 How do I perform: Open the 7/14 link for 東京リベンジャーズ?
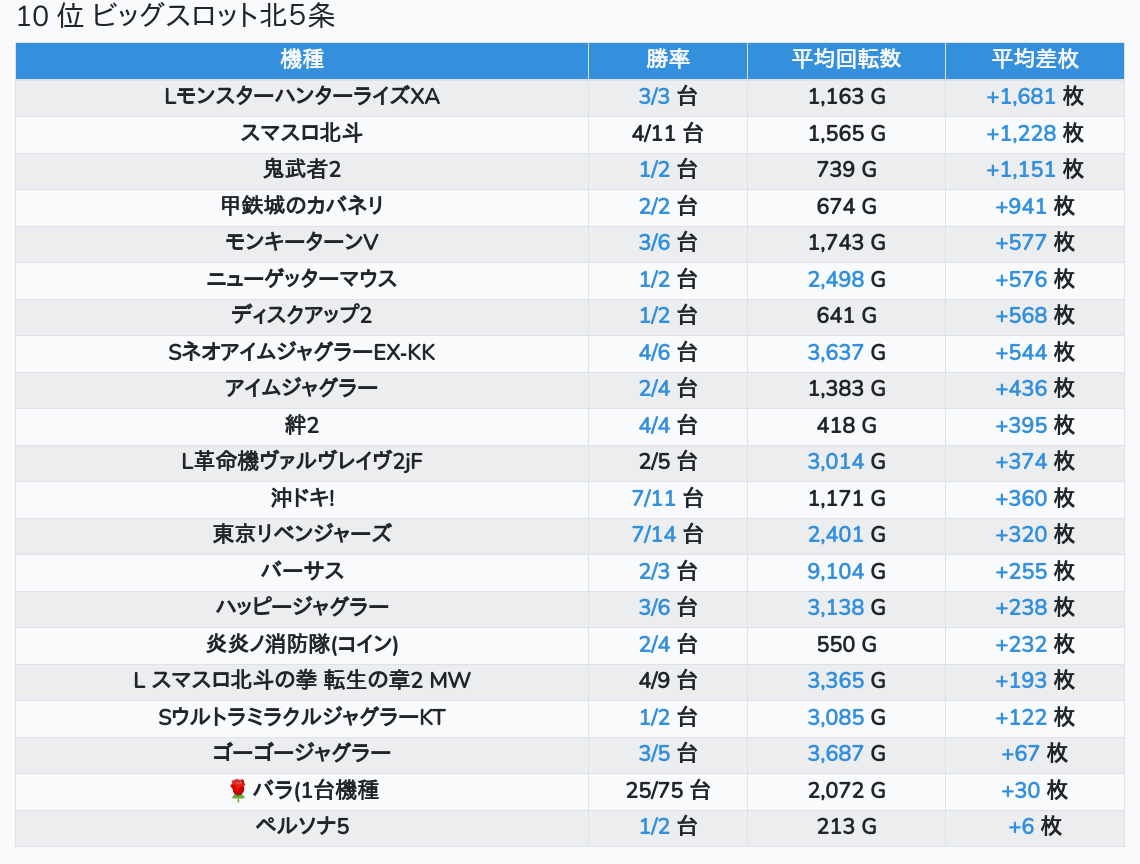(654, 534)
